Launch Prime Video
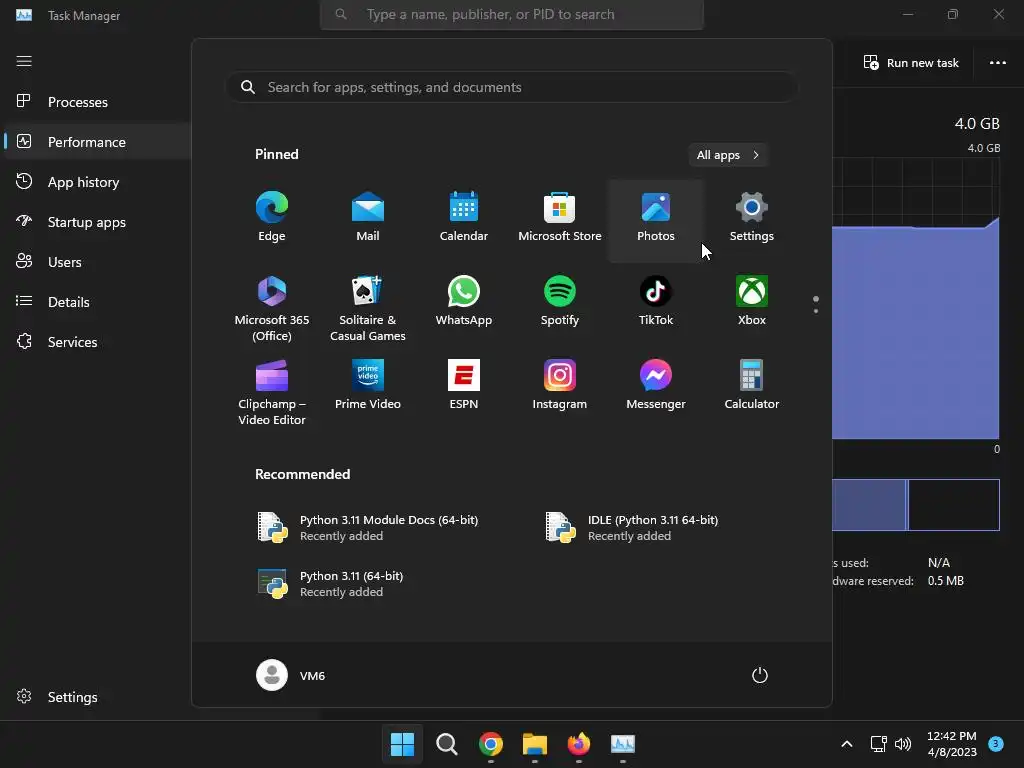 click(368, 386)
